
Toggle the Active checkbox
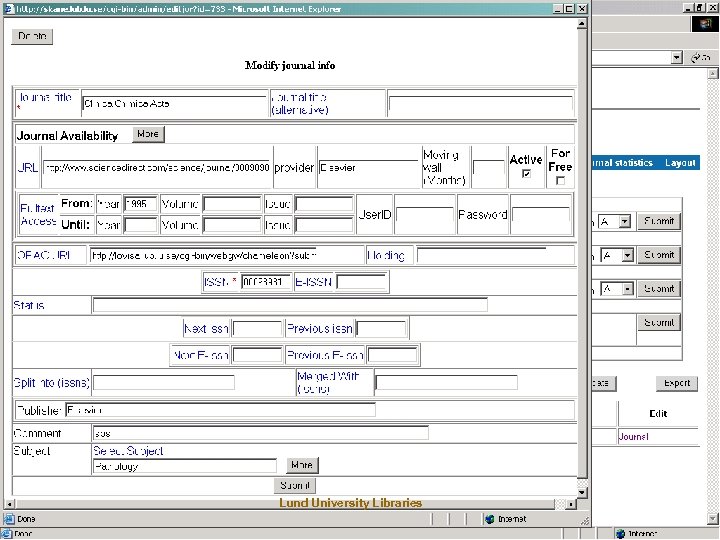pos(526,174)
